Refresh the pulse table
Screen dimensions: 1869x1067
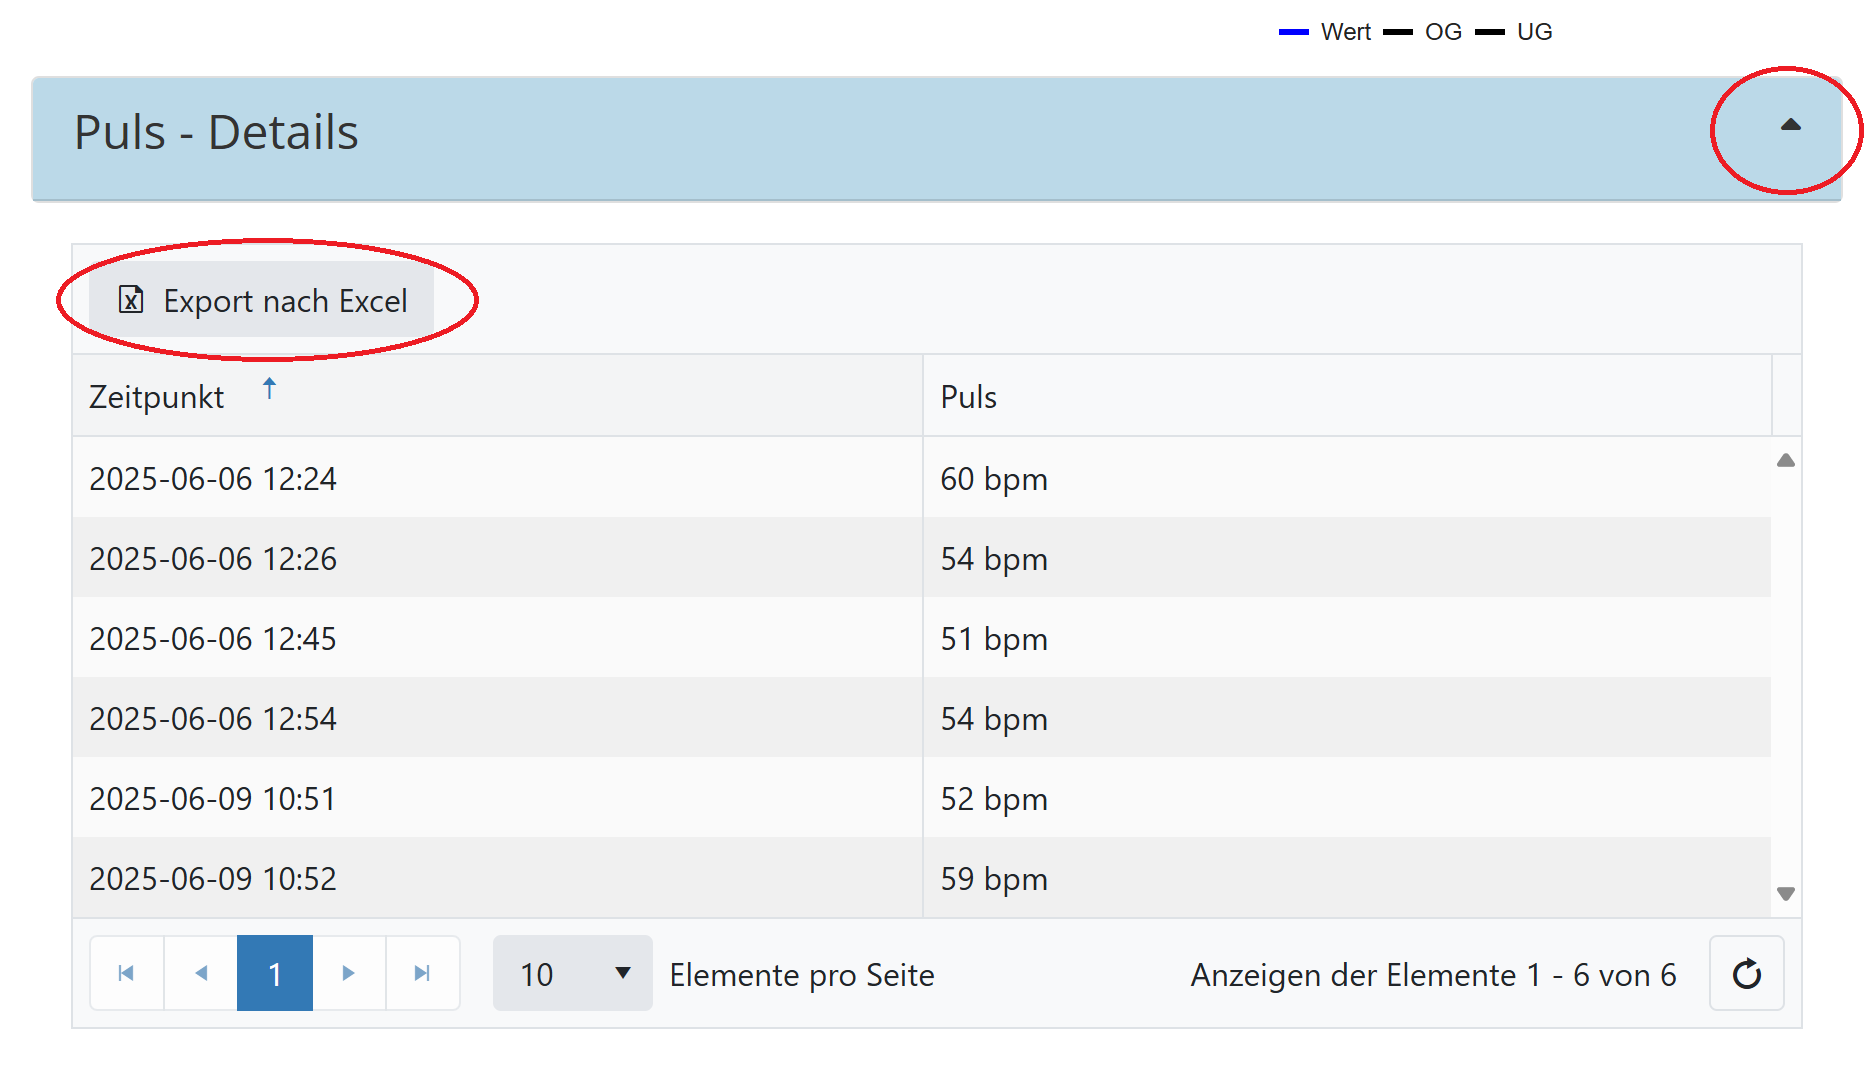pyautogui.click(x=1746, y=973)
